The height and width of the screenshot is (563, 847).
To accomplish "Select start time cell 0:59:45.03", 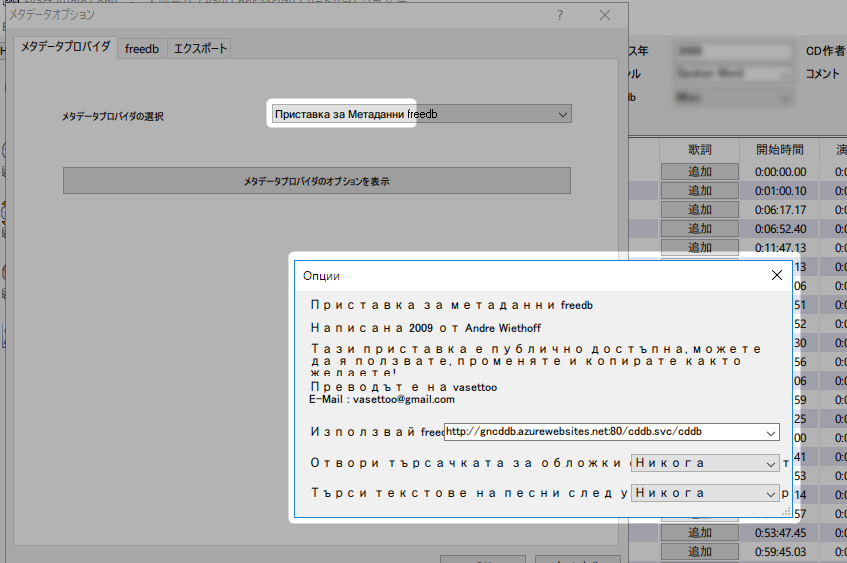I will point(780,552).
